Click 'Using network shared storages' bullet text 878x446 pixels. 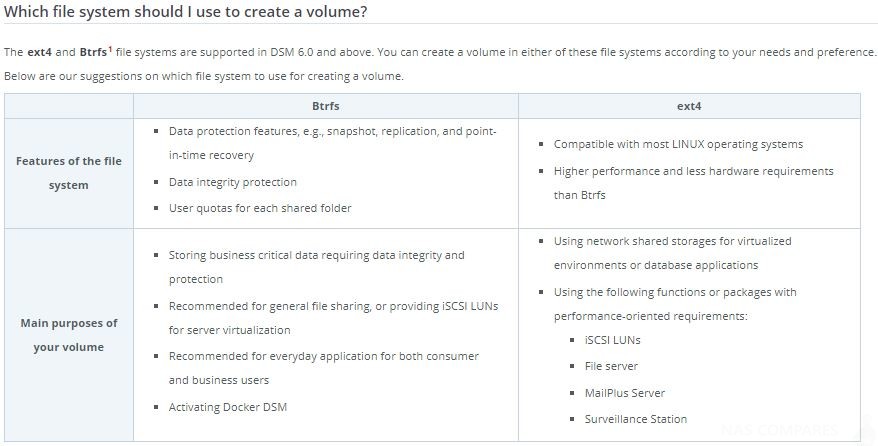click(x=672, y=253)
